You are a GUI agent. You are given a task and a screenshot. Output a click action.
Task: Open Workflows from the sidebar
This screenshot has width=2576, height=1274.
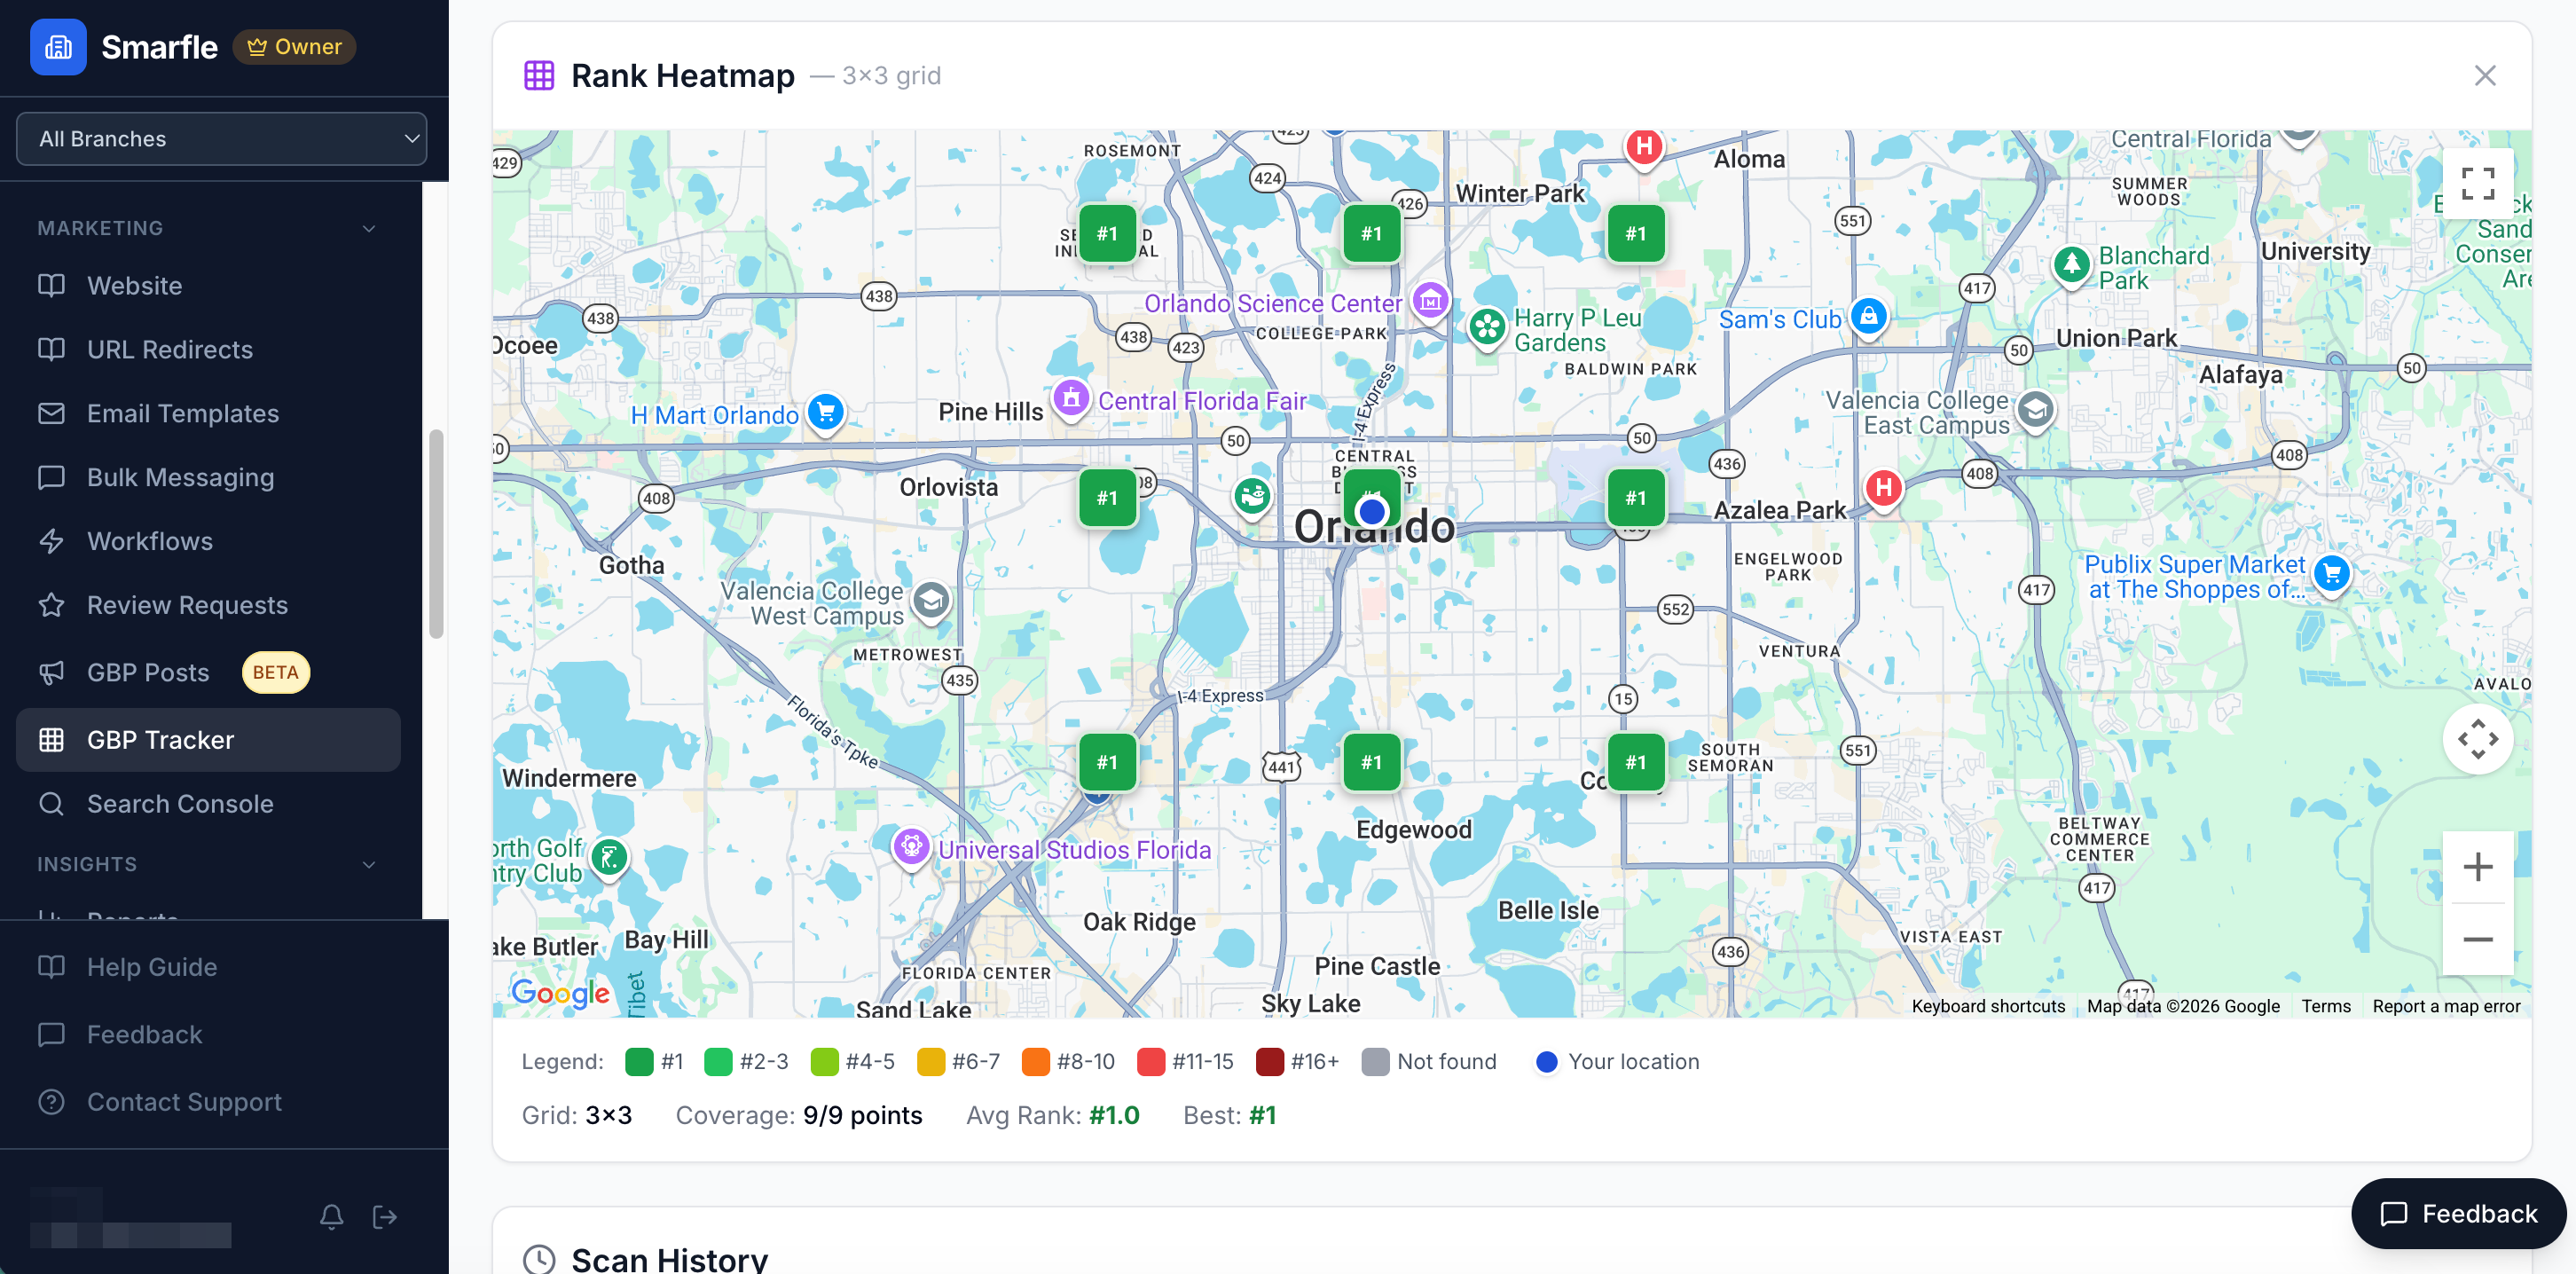coord(208,542)
